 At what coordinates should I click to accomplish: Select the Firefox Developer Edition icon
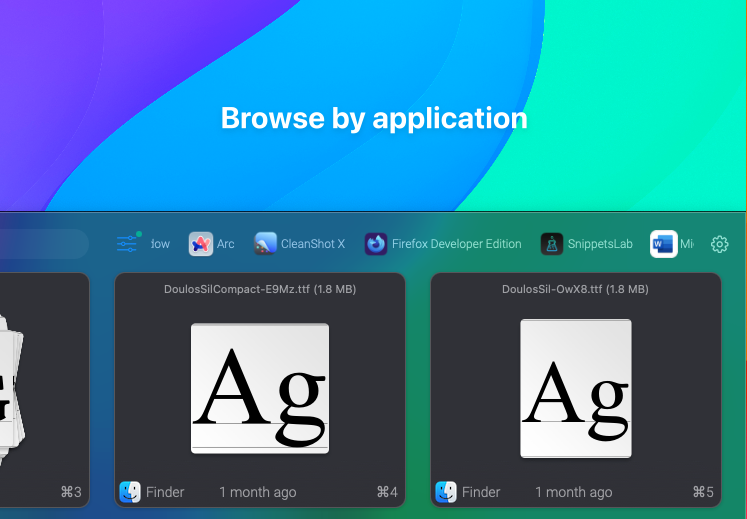(376, 244)
